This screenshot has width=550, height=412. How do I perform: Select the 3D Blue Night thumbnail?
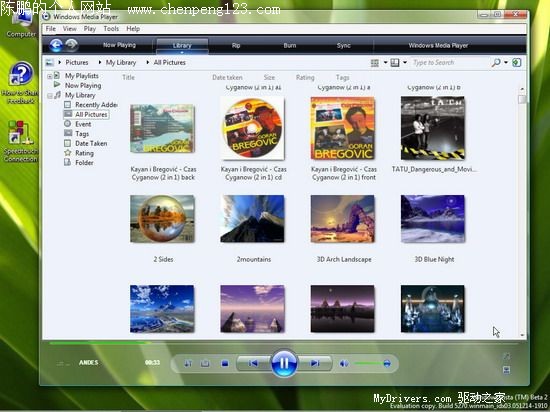[x=433, y=219]
